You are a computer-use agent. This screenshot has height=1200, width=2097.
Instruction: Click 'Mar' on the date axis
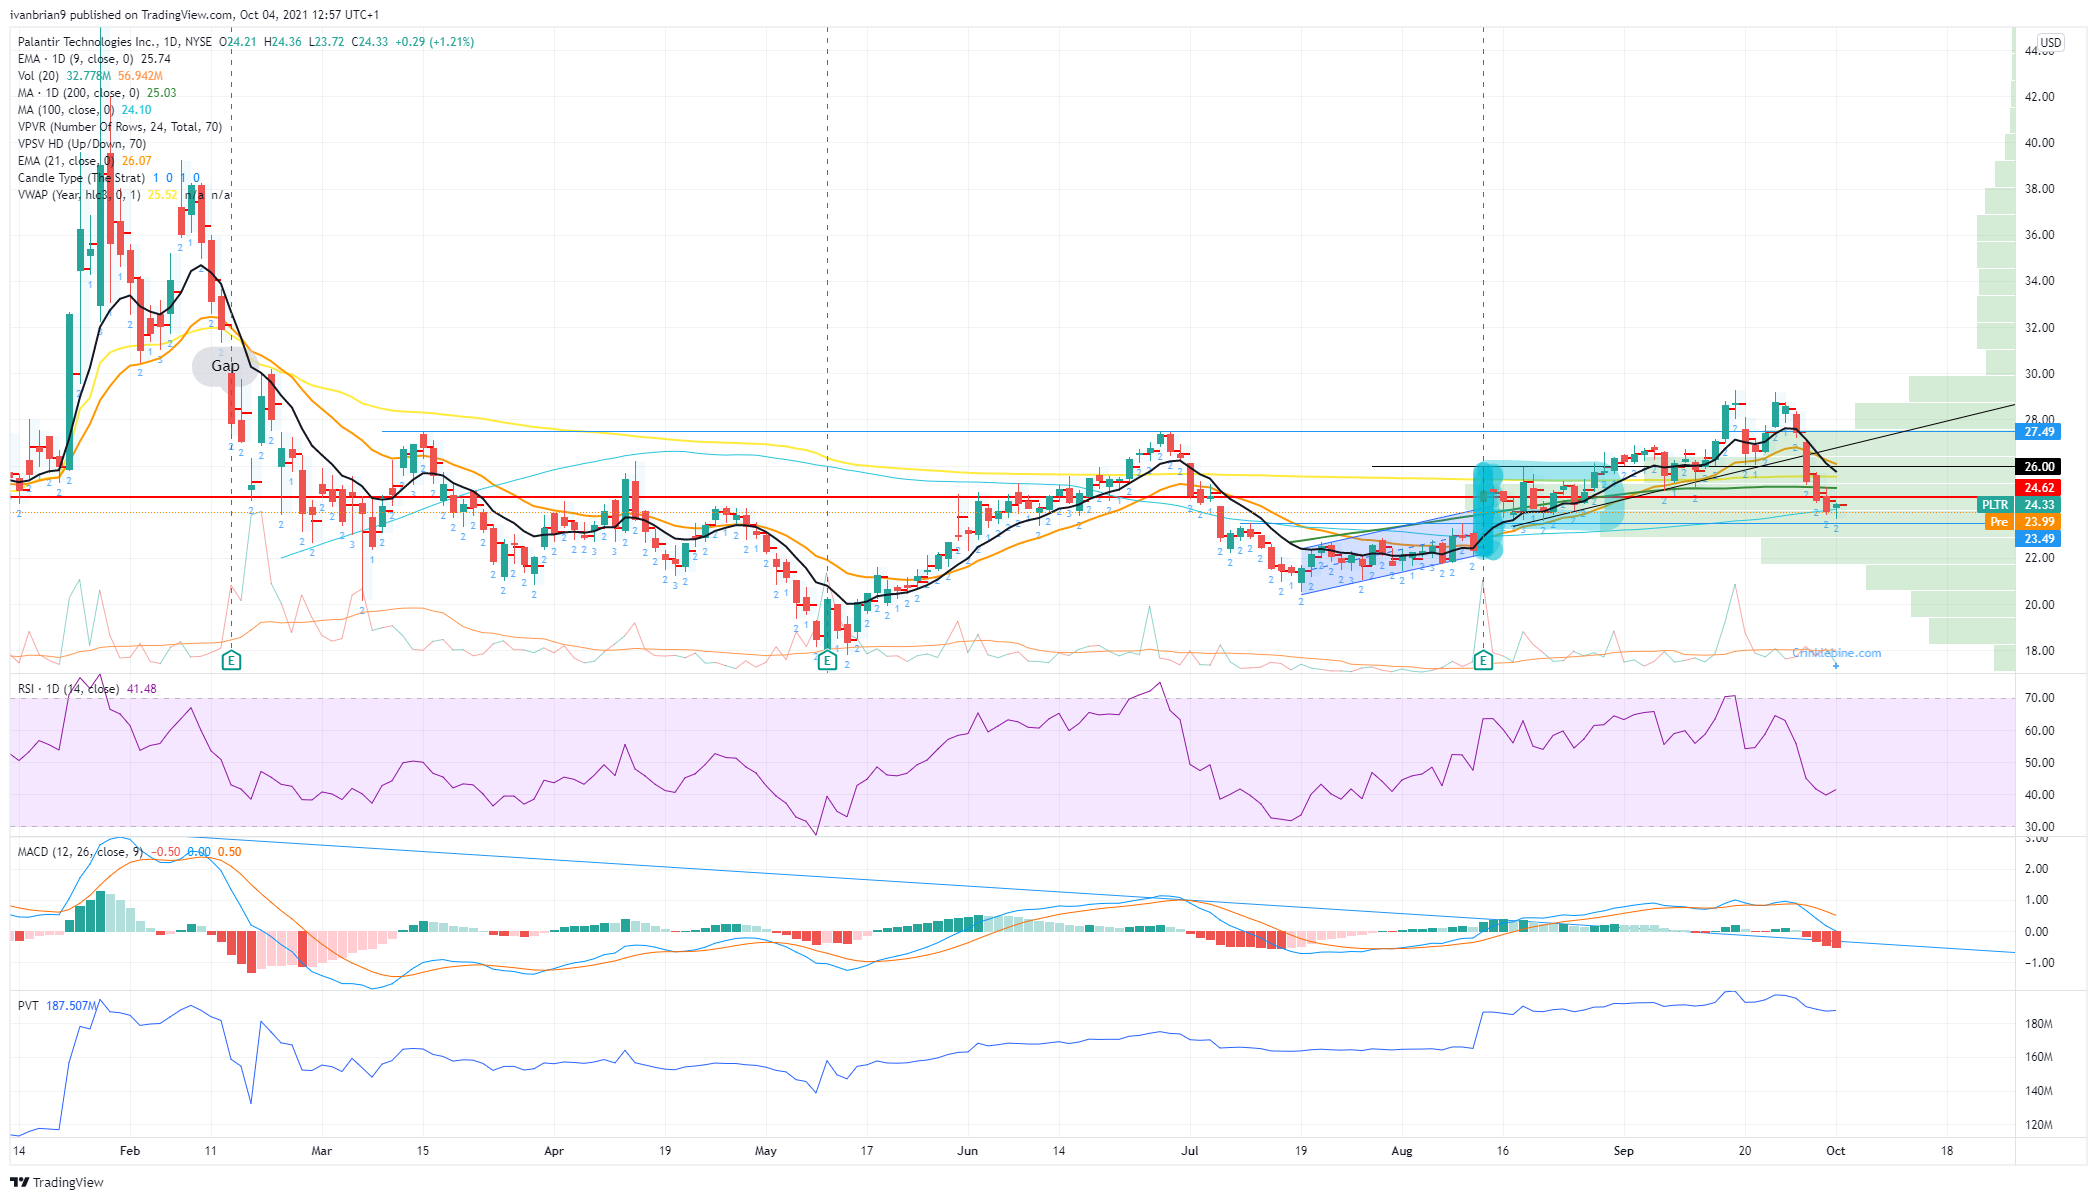321,1151
